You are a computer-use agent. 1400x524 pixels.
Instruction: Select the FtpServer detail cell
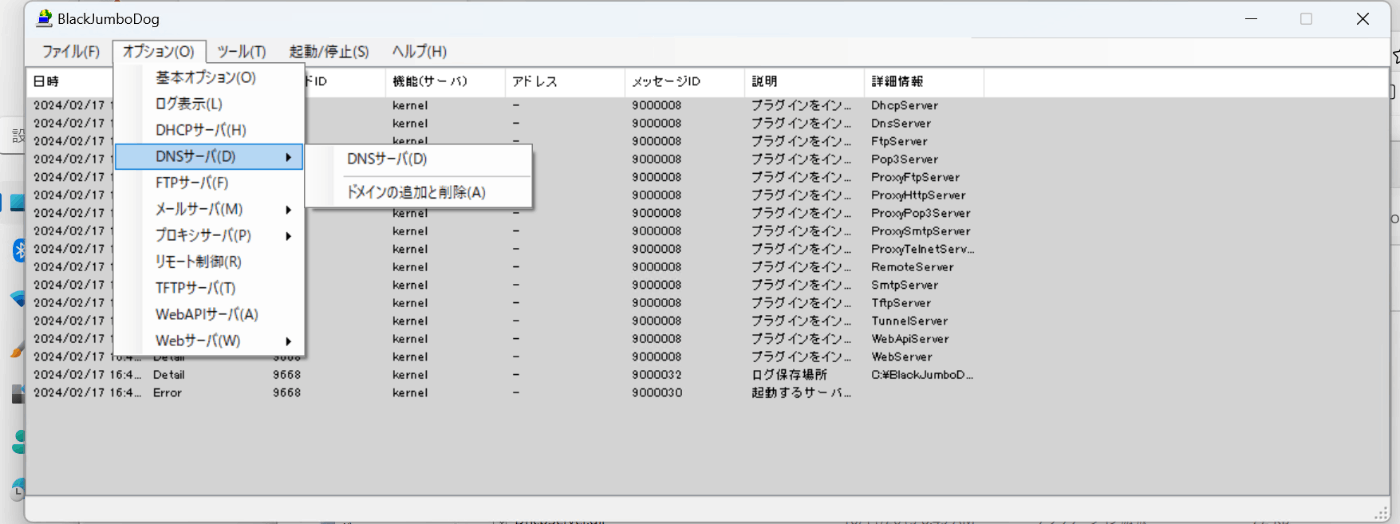point(899,141)
